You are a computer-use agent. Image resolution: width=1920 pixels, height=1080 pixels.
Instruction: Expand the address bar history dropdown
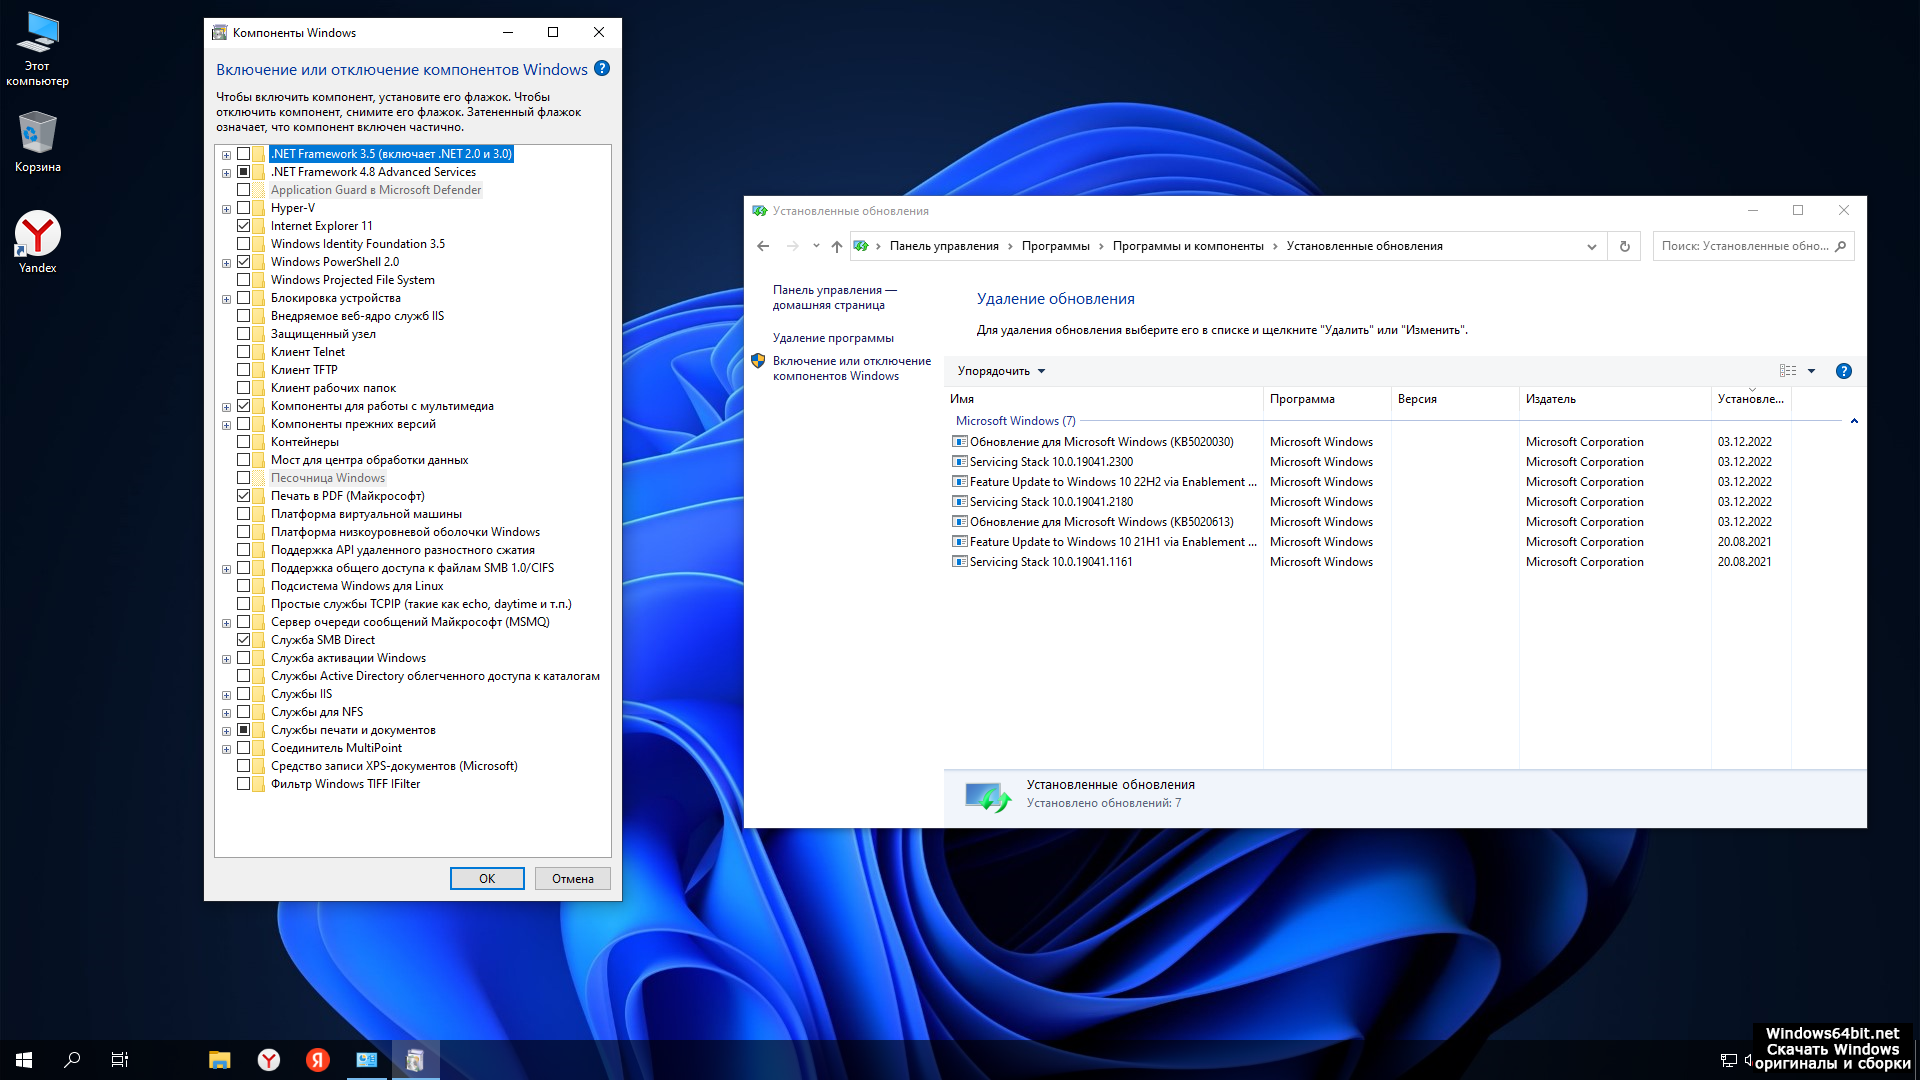tap(1591, 246)
